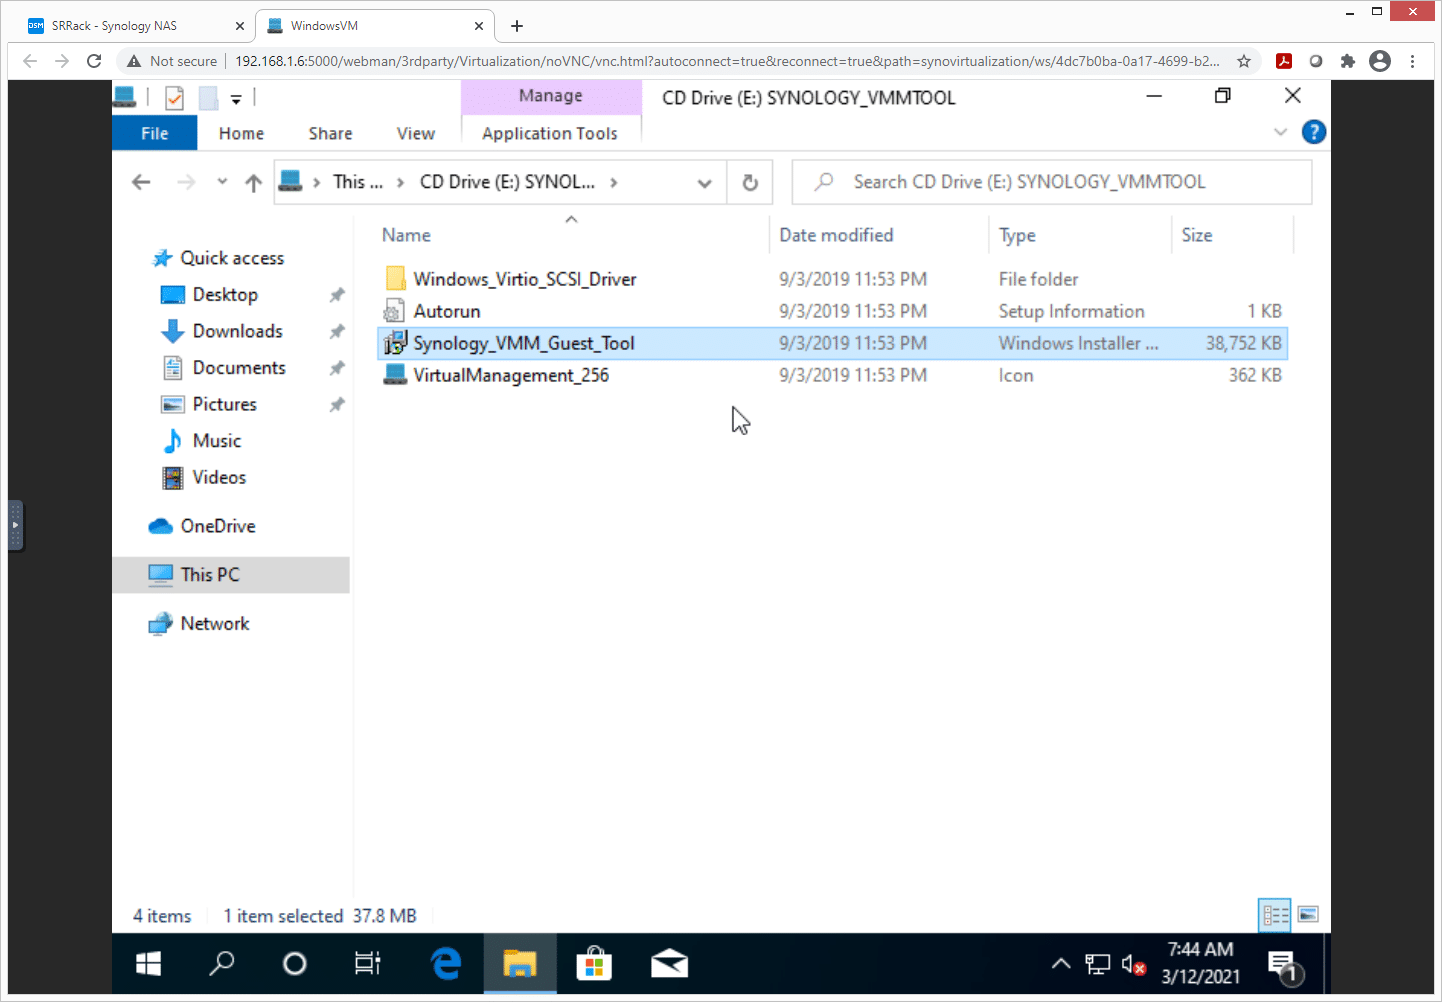
Task: Open Task View on the taskbar
Action: tap(367, 964)
